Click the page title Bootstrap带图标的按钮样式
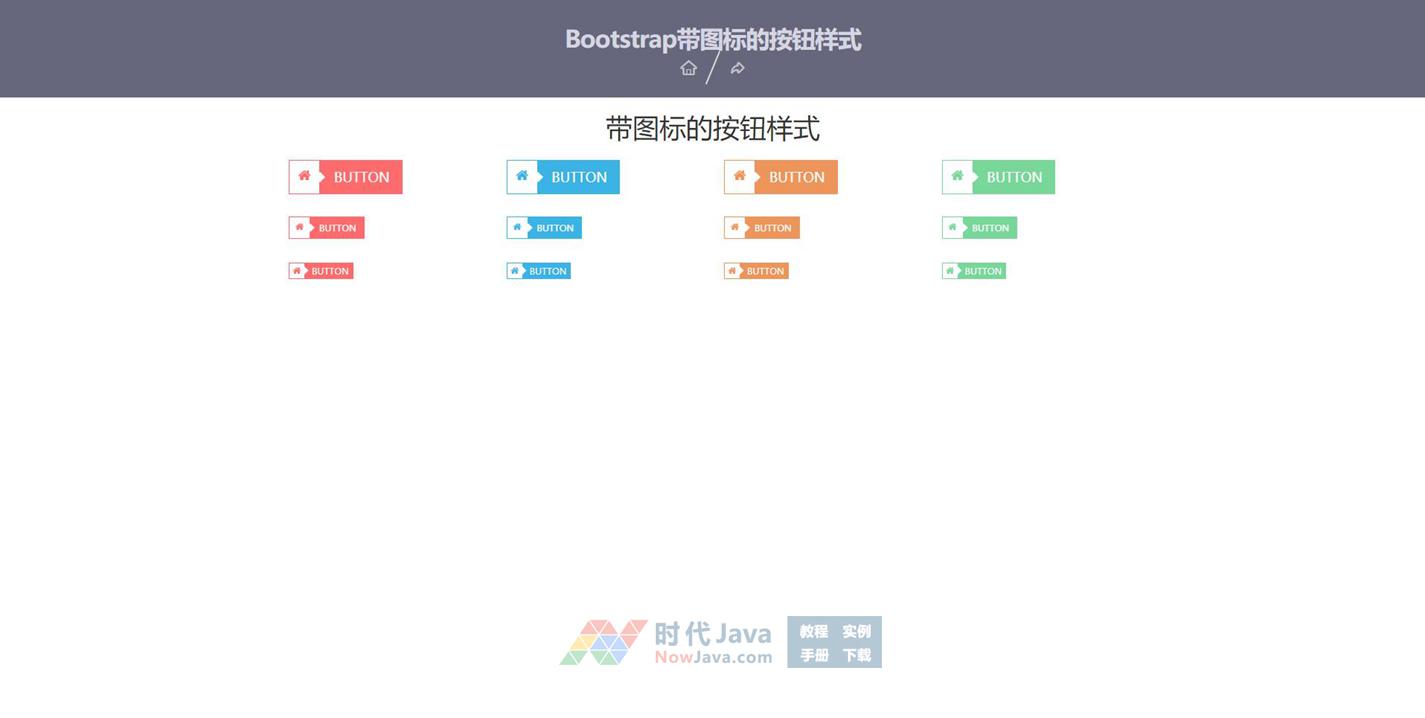Screen dimensions: 1425x718 713,39
